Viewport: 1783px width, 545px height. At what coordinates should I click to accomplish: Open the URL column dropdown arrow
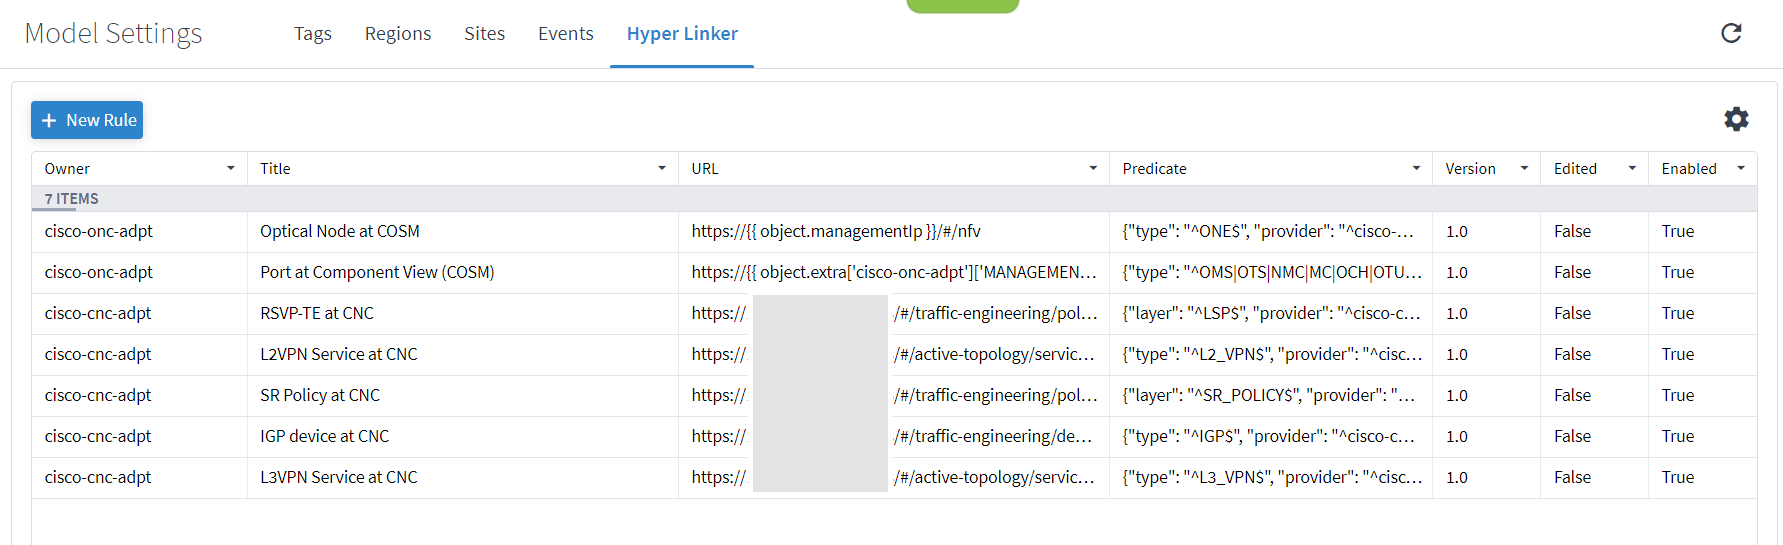click(1093, 168)
